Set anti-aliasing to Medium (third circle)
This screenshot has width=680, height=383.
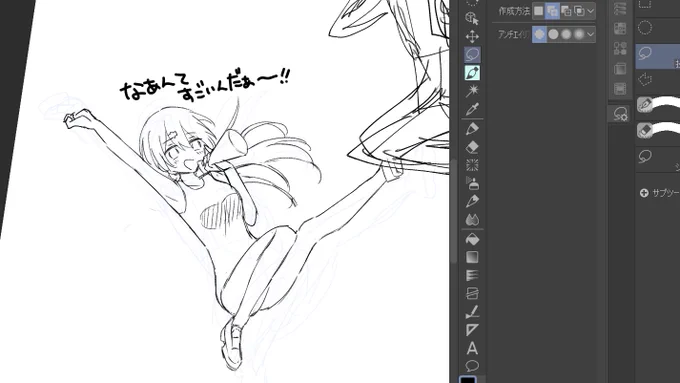point(566,34)
